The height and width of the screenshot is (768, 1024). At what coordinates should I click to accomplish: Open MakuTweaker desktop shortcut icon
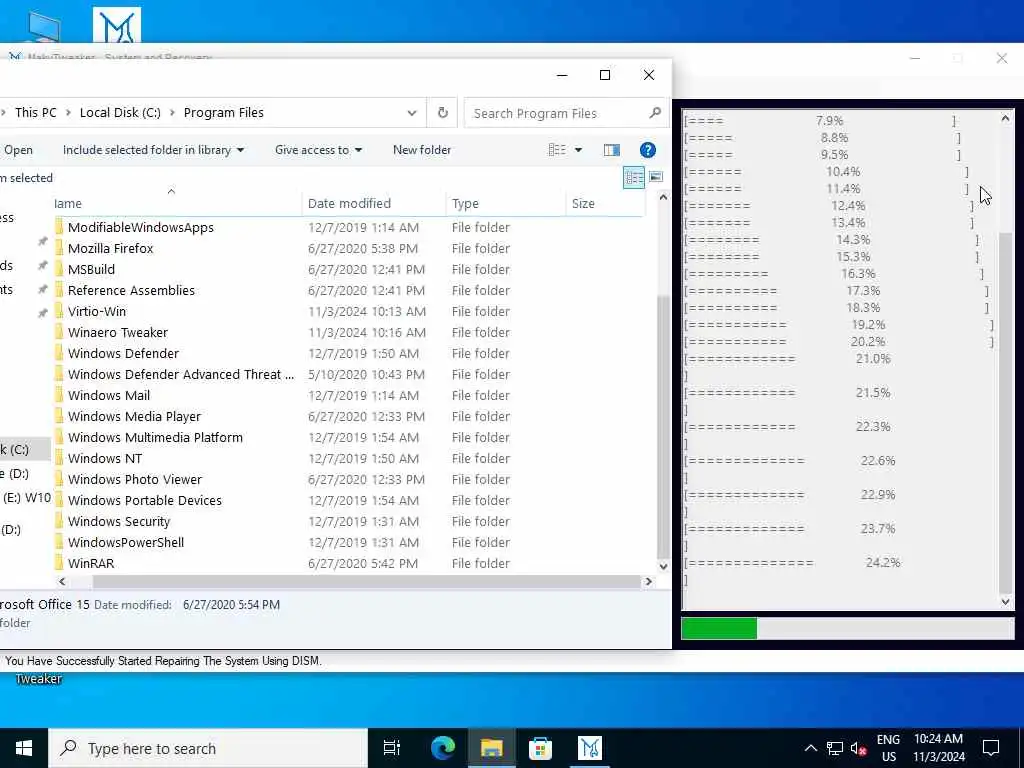coord(116,25)
